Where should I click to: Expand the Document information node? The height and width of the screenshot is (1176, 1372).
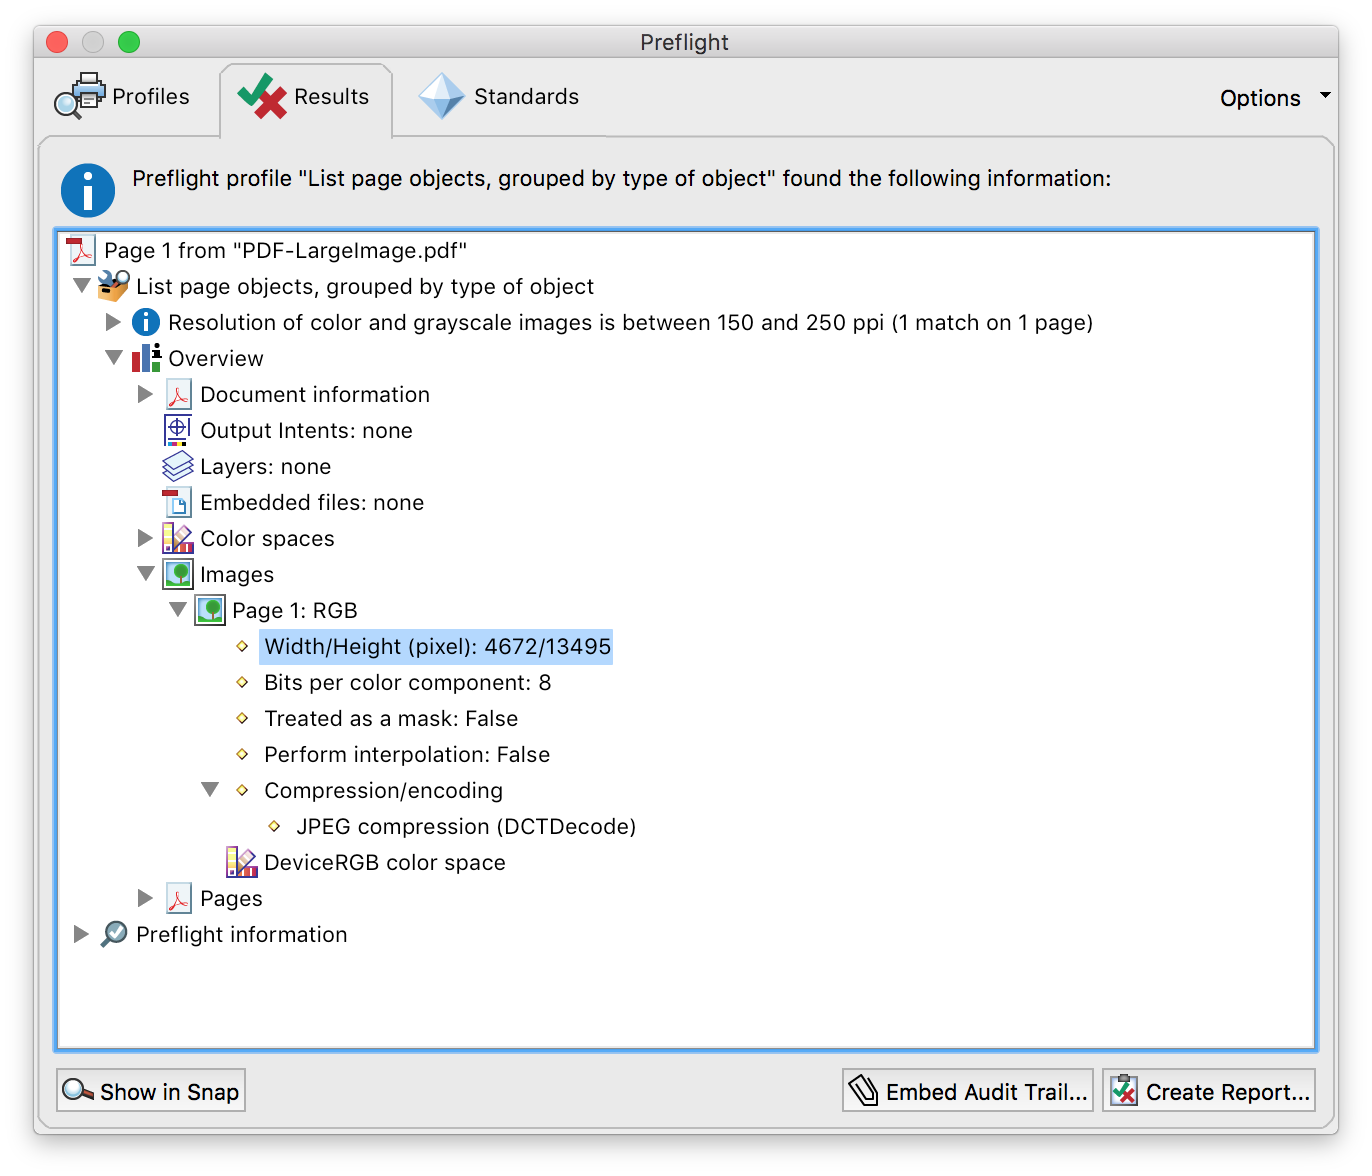coord(145,394)
